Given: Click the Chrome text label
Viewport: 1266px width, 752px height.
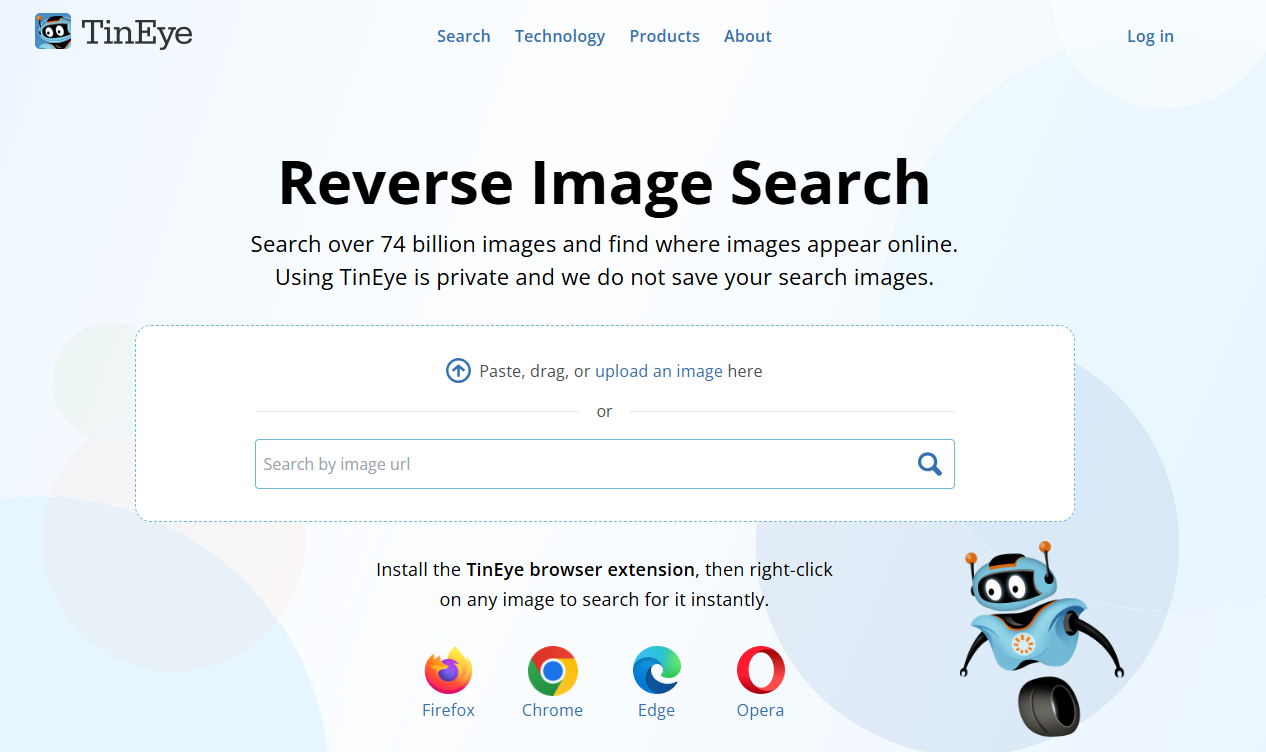Looking at the screenshot, I should pyautogui.click(x=552, y=710).
